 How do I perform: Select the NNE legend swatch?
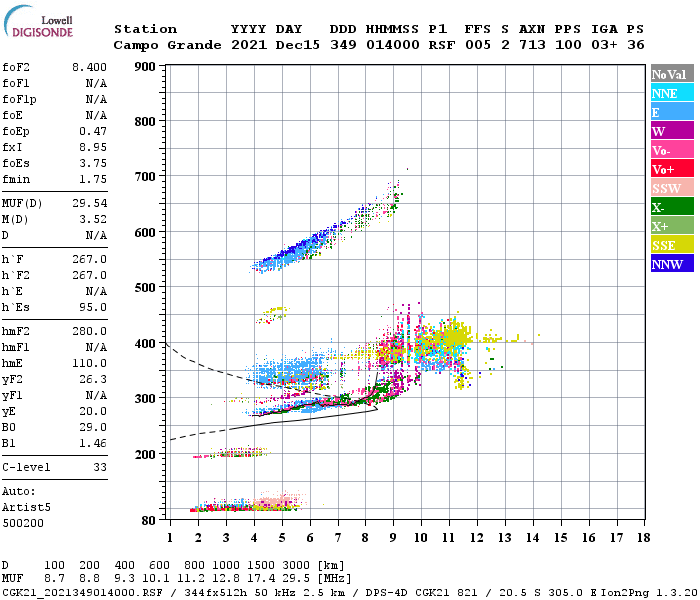pyautogui.click(x=672, y=93)
